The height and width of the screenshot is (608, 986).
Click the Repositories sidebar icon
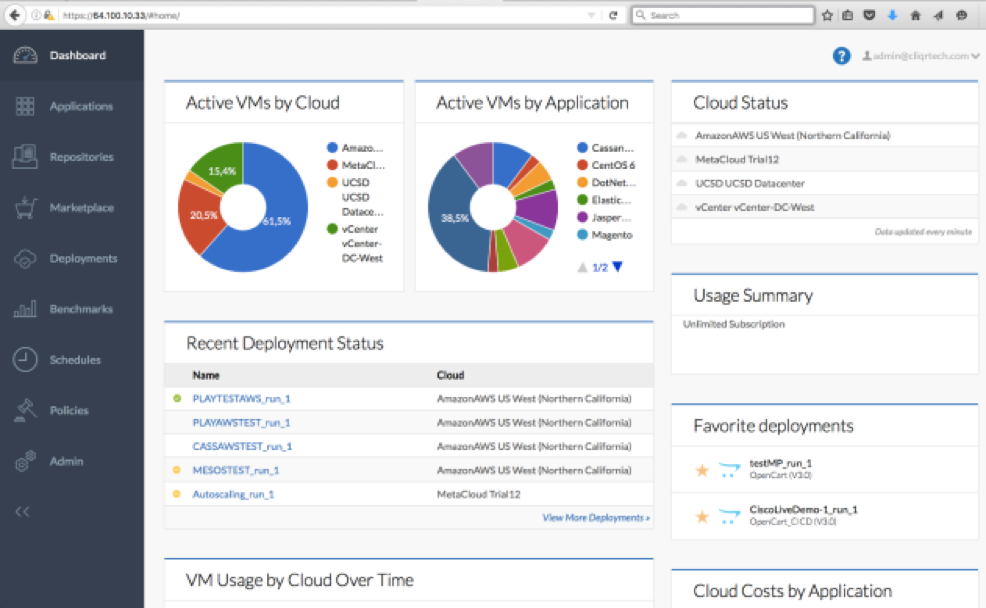25,157
